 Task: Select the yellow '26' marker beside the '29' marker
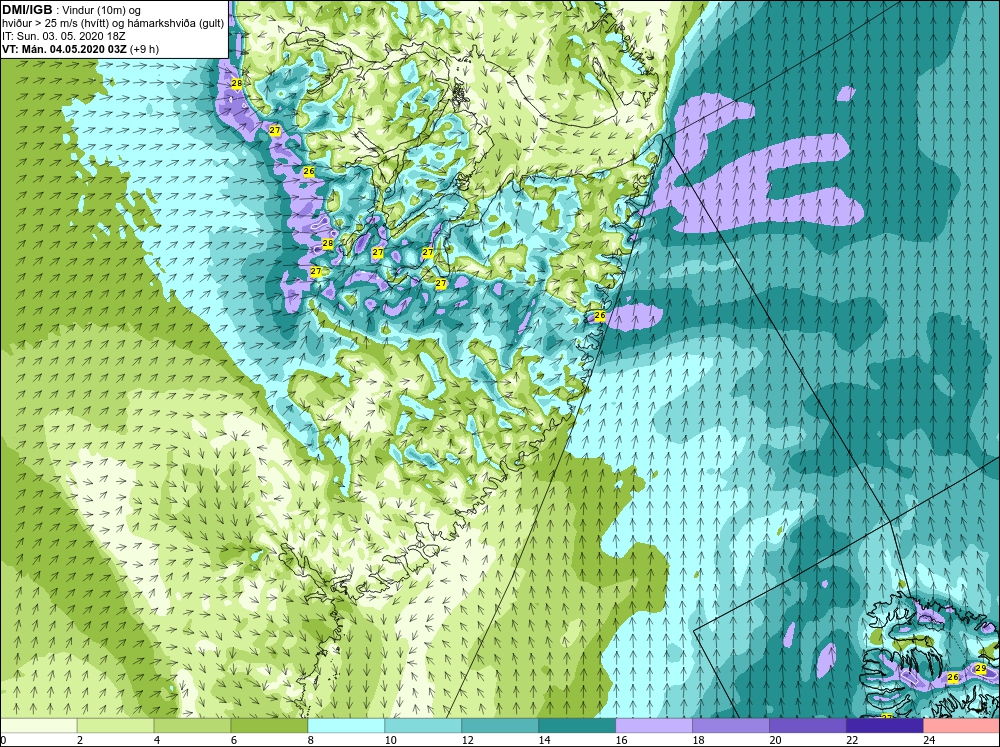click(953, 677)
